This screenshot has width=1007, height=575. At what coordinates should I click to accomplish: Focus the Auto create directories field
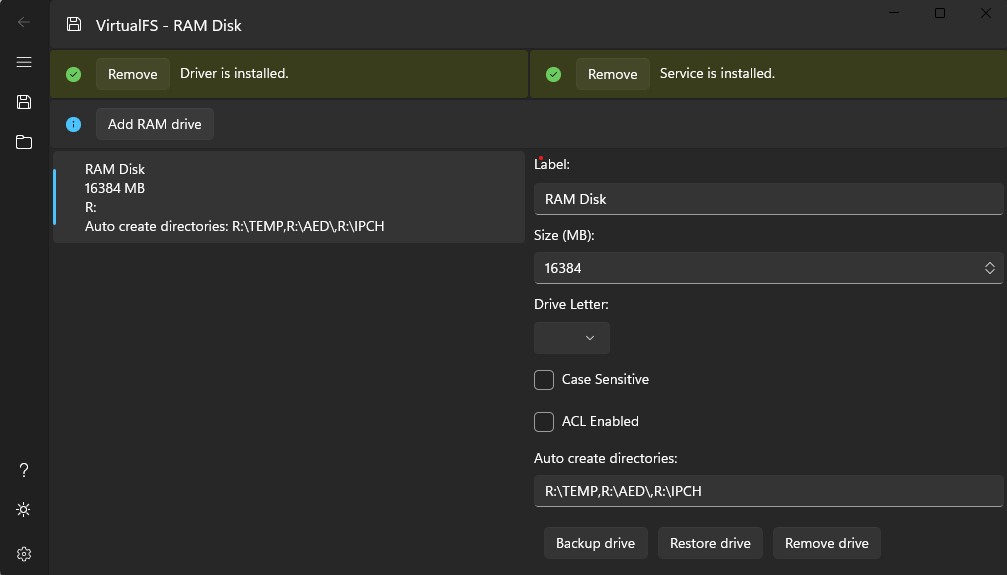pyautogui.click(x=768, y=491)
